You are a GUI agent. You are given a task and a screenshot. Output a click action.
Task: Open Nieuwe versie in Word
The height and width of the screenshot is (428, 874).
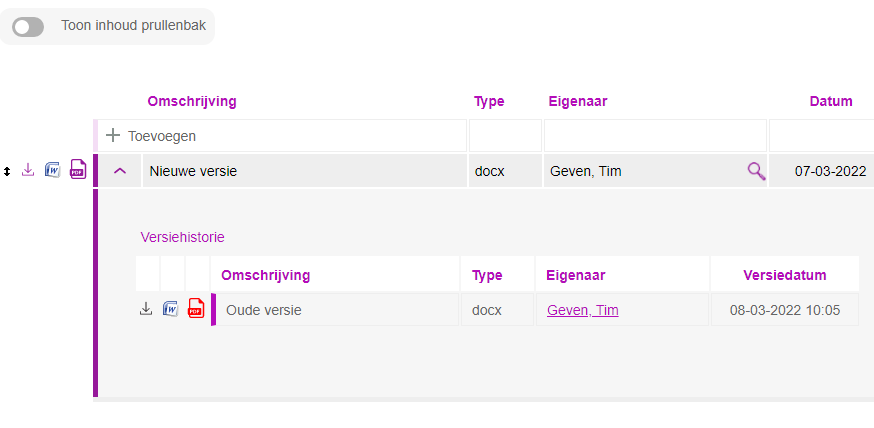tap(52, 169)
